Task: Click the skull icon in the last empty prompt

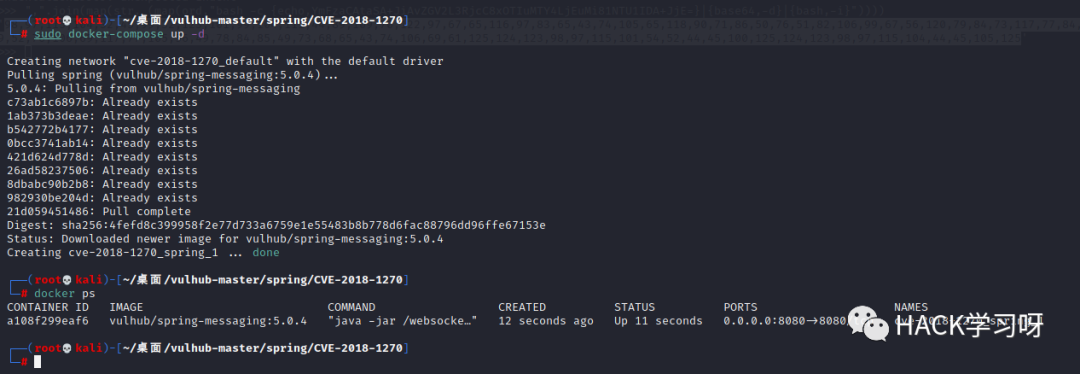Action: click(x=67, y=349)
